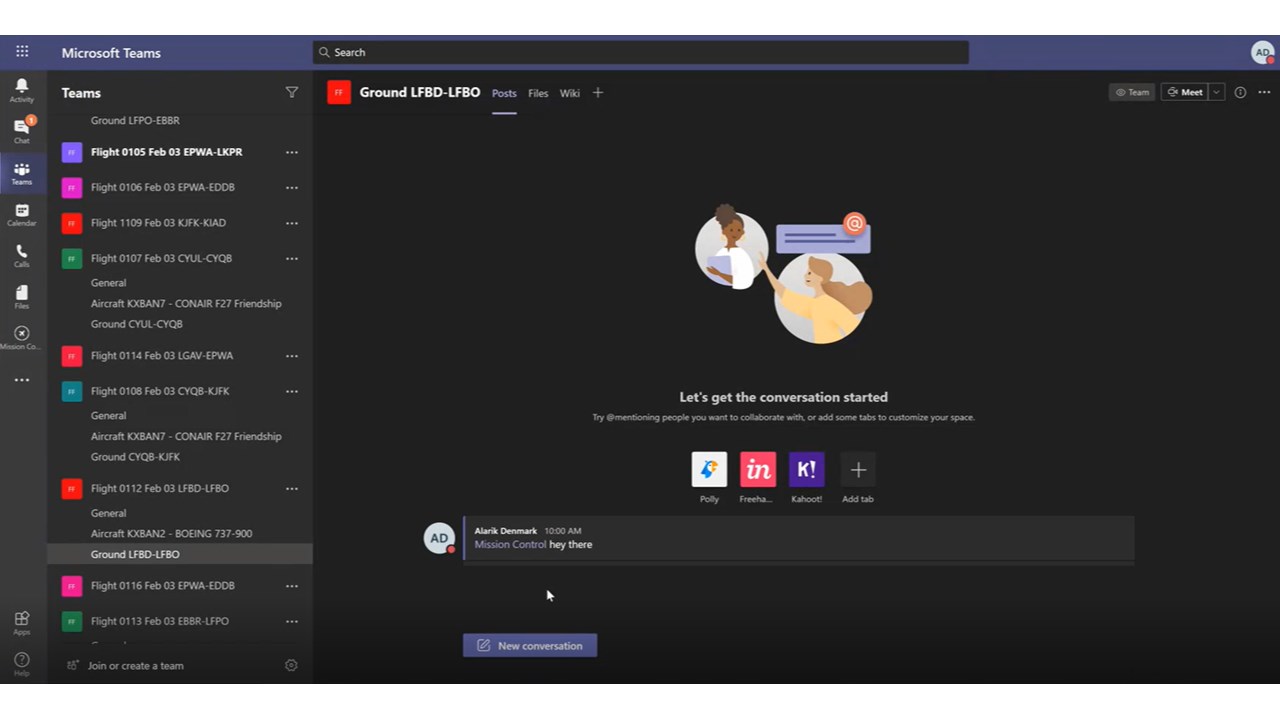Click the Search box

(x=641, y=52)
